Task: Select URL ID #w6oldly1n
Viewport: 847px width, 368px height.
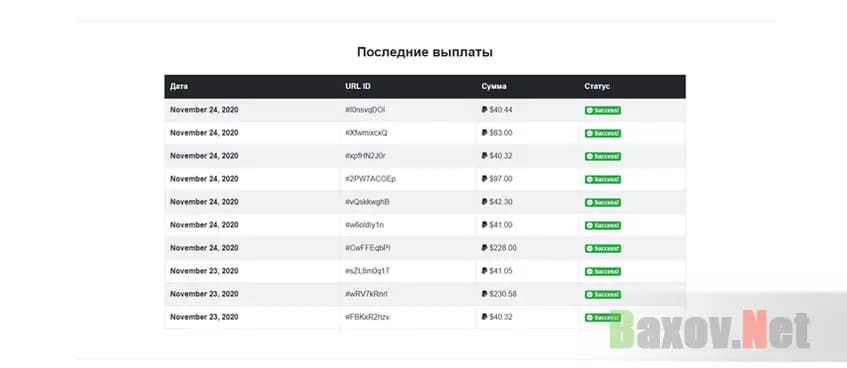Action: click(365, 225)
